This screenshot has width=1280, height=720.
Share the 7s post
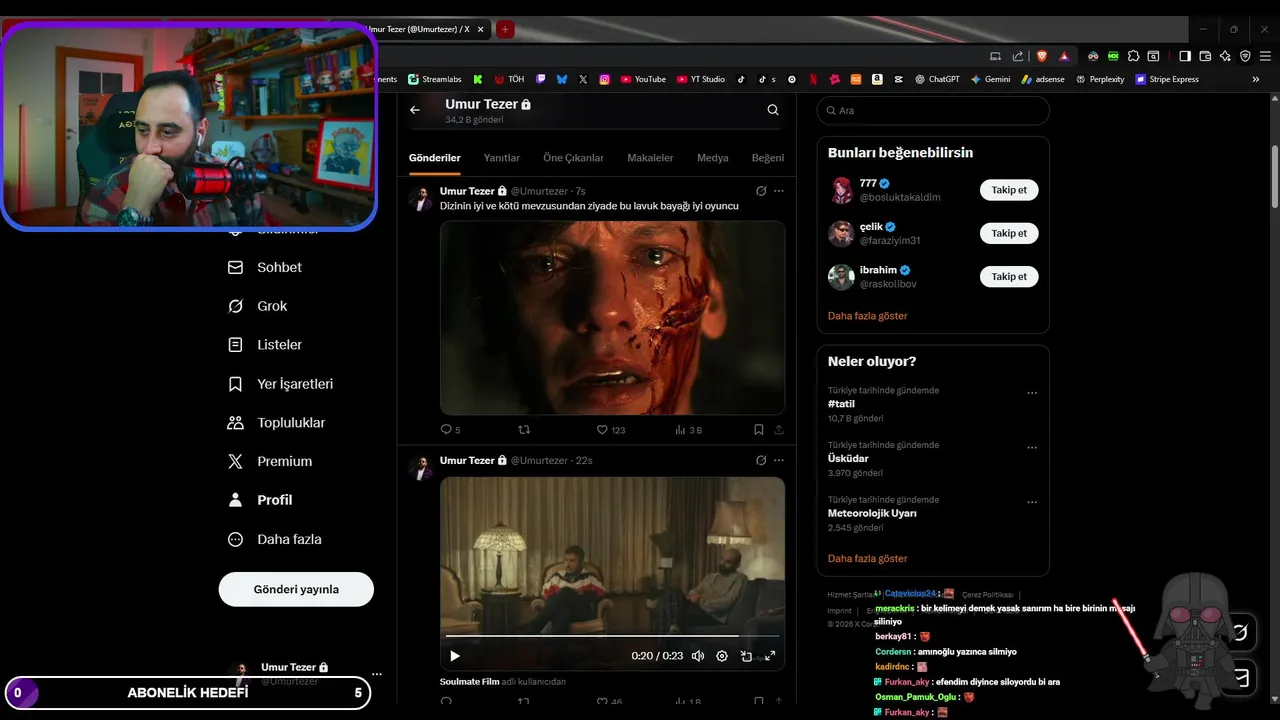pyautogui.click(x=779, y=430)
